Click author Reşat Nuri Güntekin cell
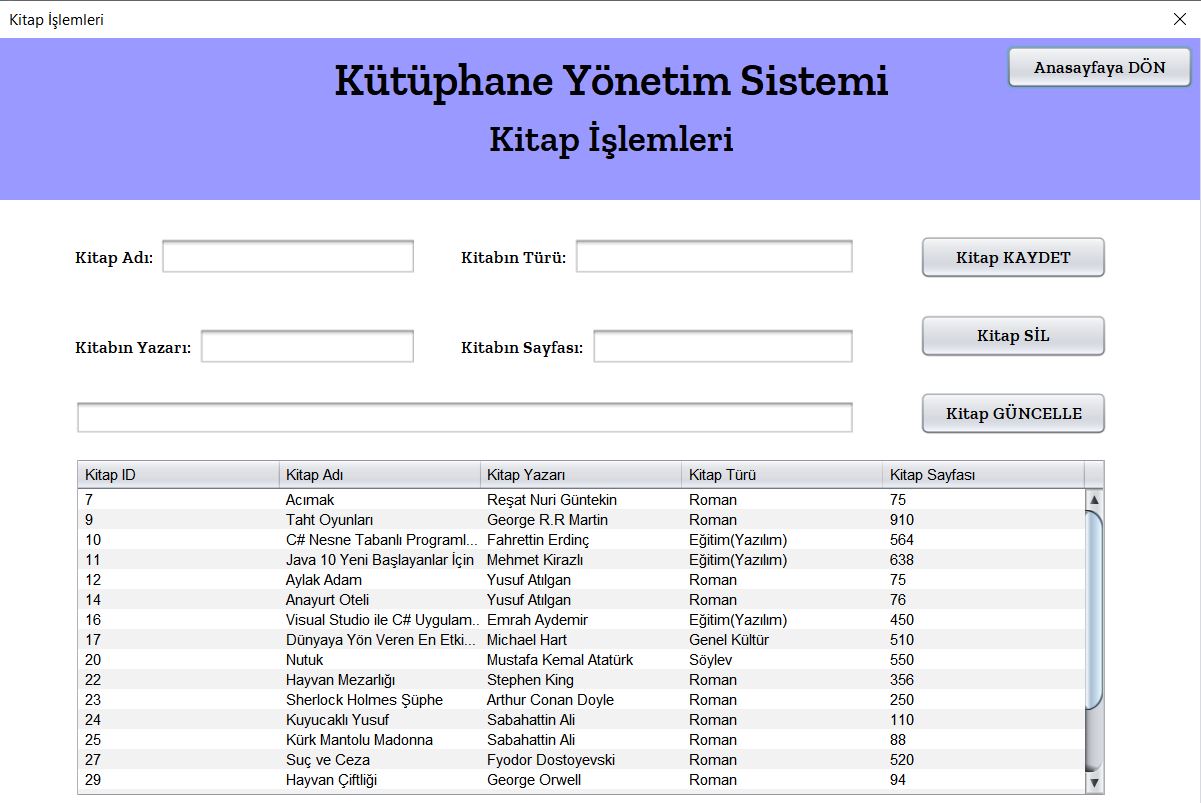The image size is (1201, 803). [581, 500]
